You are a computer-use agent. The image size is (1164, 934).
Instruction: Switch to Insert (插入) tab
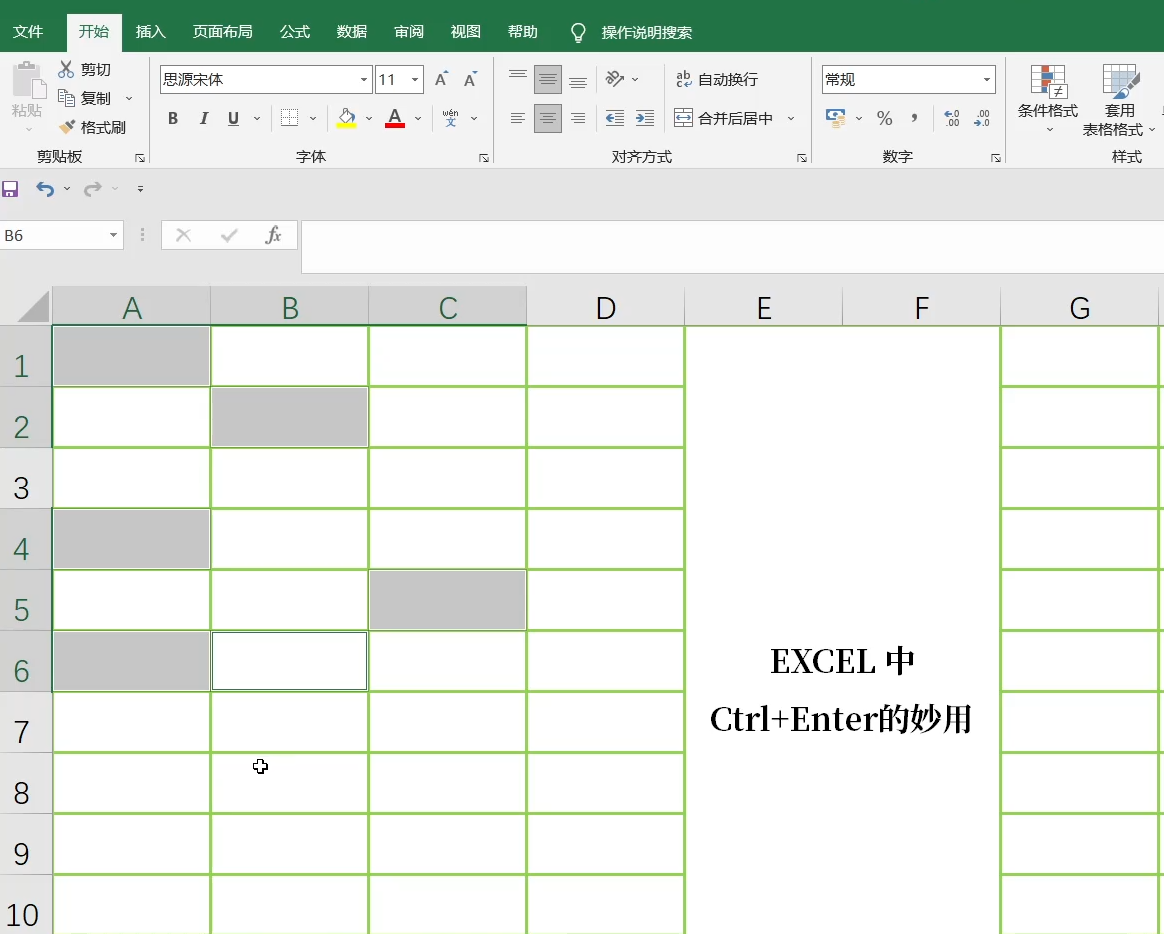click(151, 32)
